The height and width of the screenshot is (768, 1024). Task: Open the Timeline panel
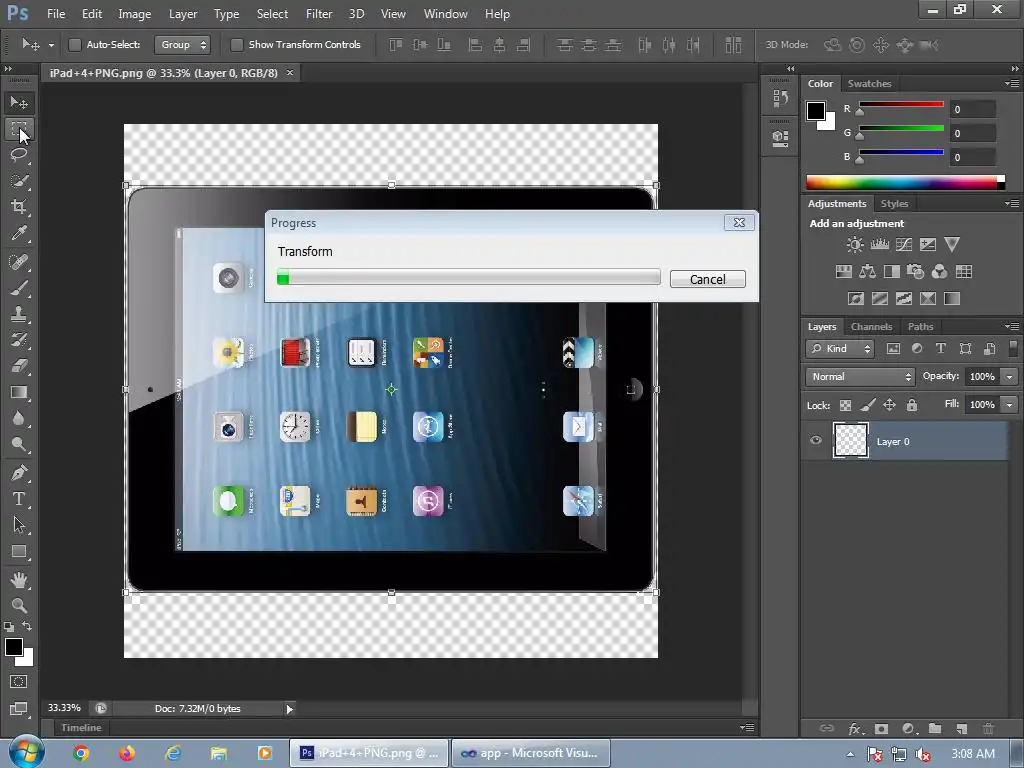(81, 728)
